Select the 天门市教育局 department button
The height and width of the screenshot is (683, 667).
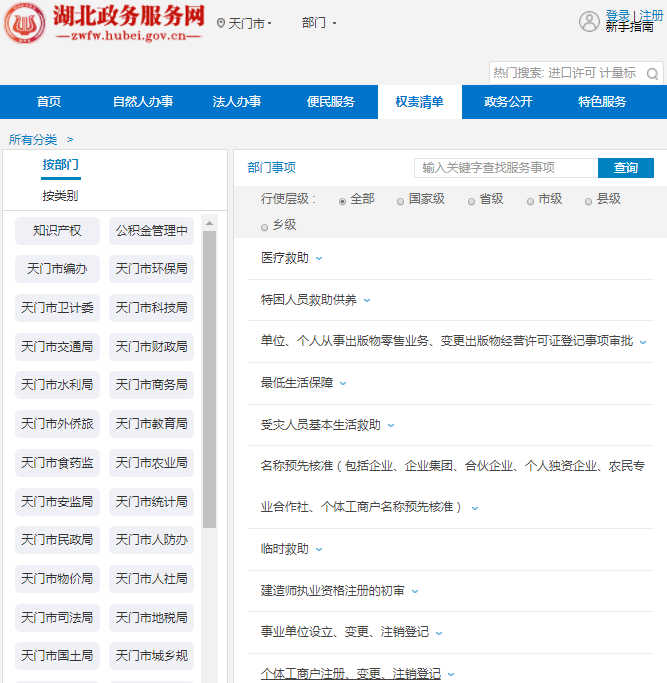(151, 424)
